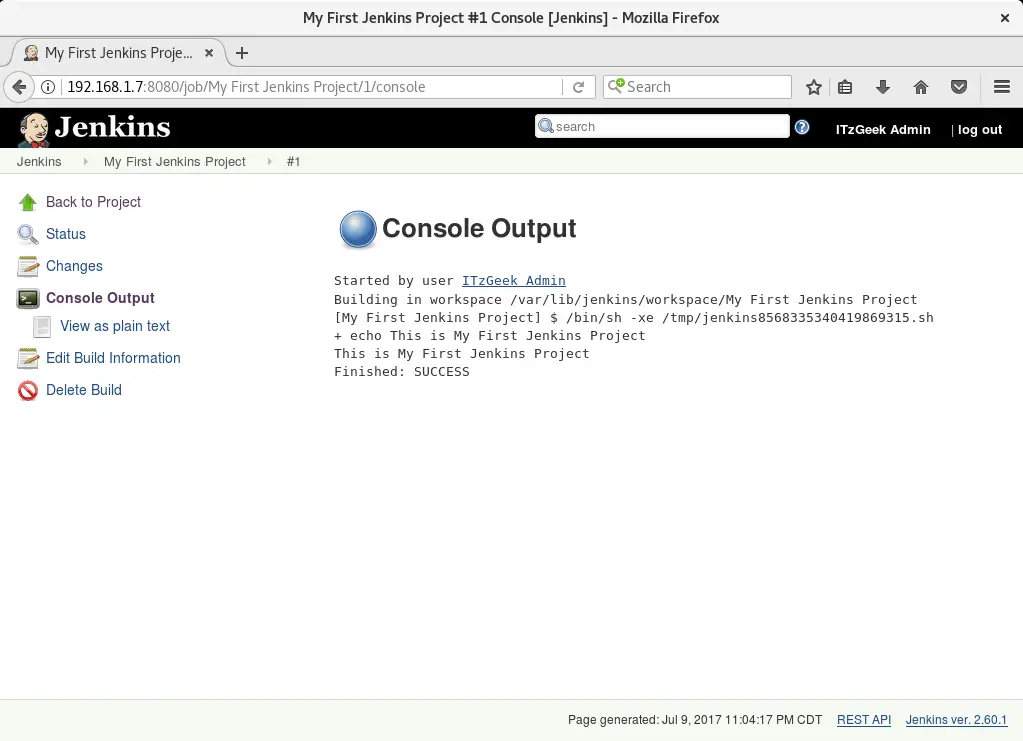The width and height of the screenshot is (1023, 741).
Task: Click the Page generated timestamp text
Action: [695, 719]
